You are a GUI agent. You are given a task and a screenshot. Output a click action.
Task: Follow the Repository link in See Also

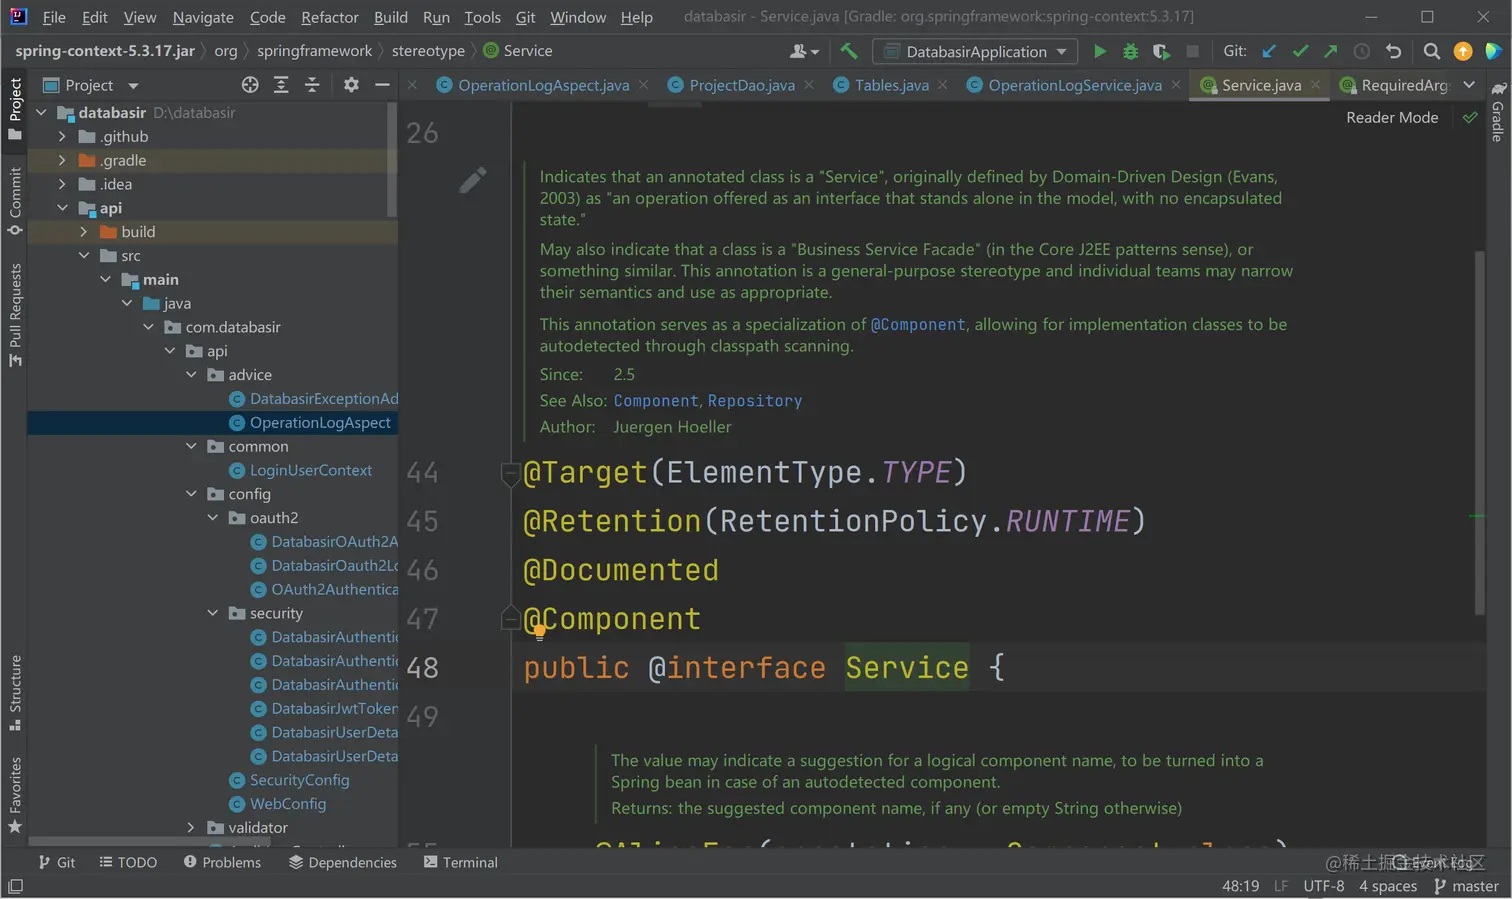pos(754,401)
